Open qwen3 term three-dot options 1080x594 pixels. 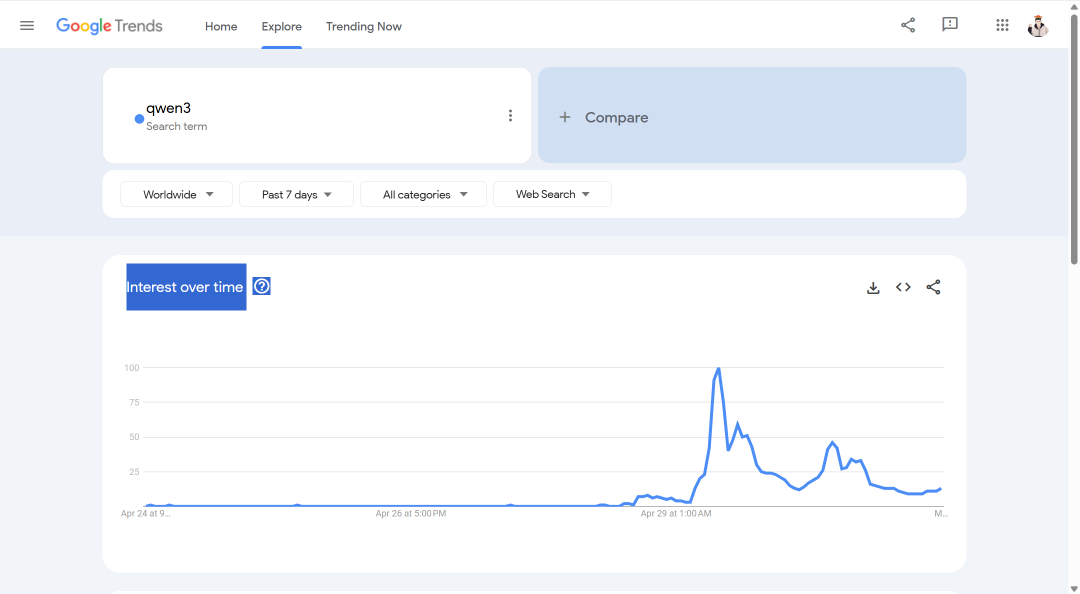tap(510, 116)
